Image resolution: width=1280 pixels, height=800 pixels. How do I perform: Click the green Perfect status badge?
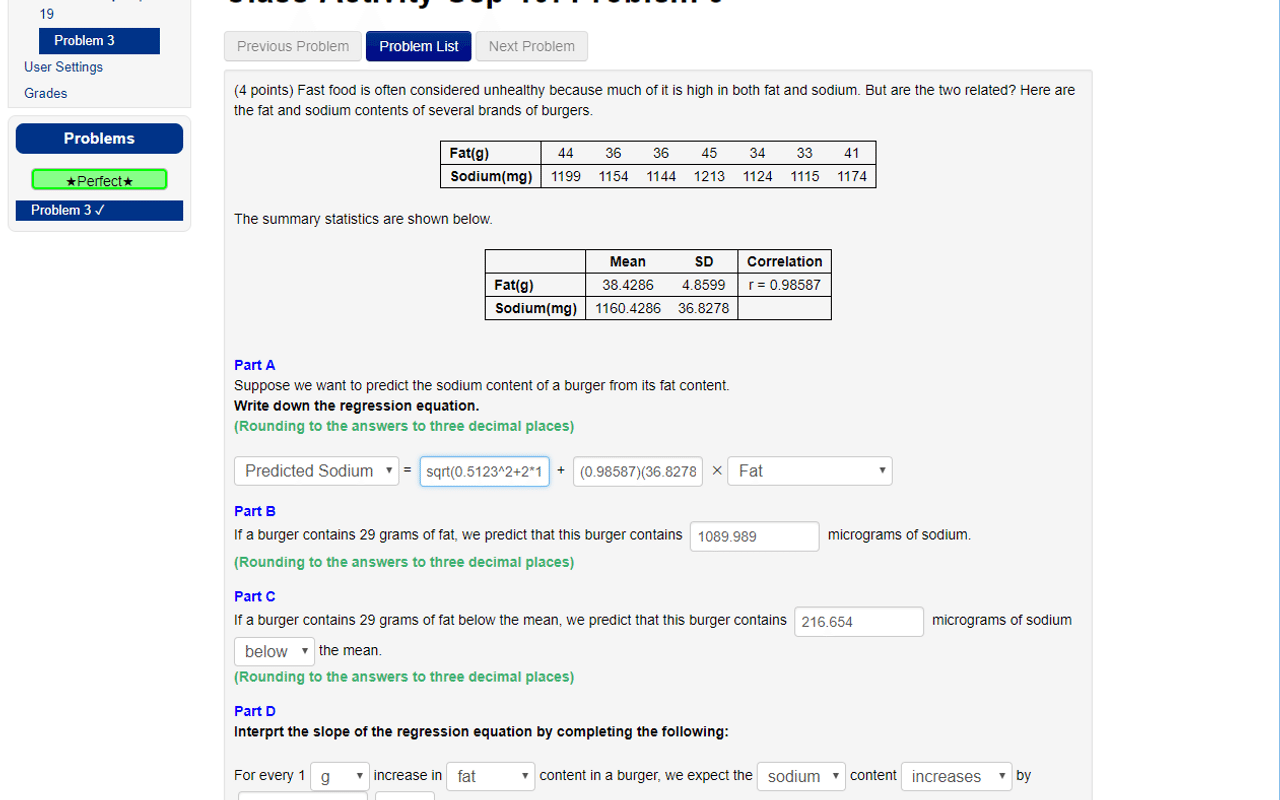click(99, 180)
